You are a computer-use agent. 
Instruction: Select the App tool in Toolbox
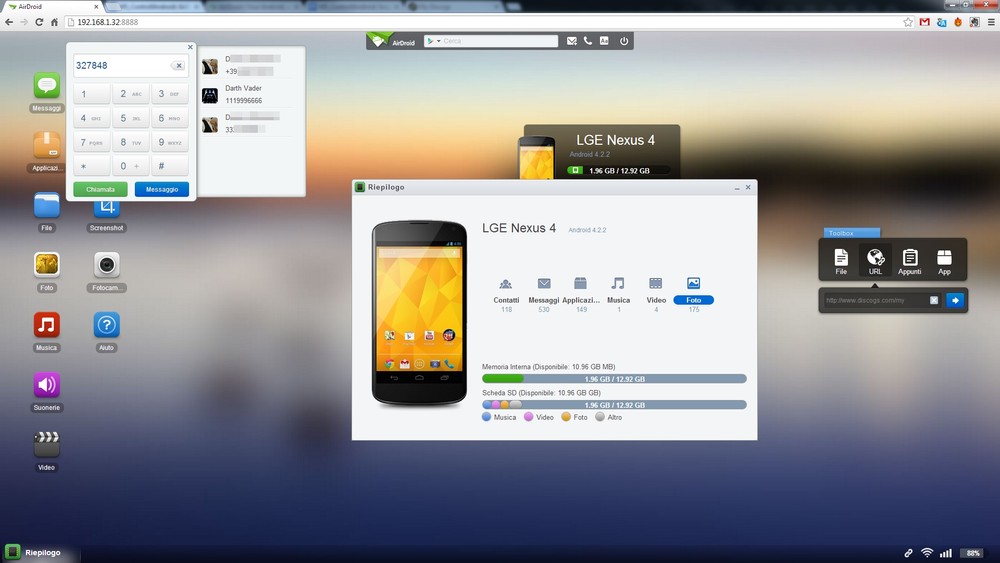(944, 261)
